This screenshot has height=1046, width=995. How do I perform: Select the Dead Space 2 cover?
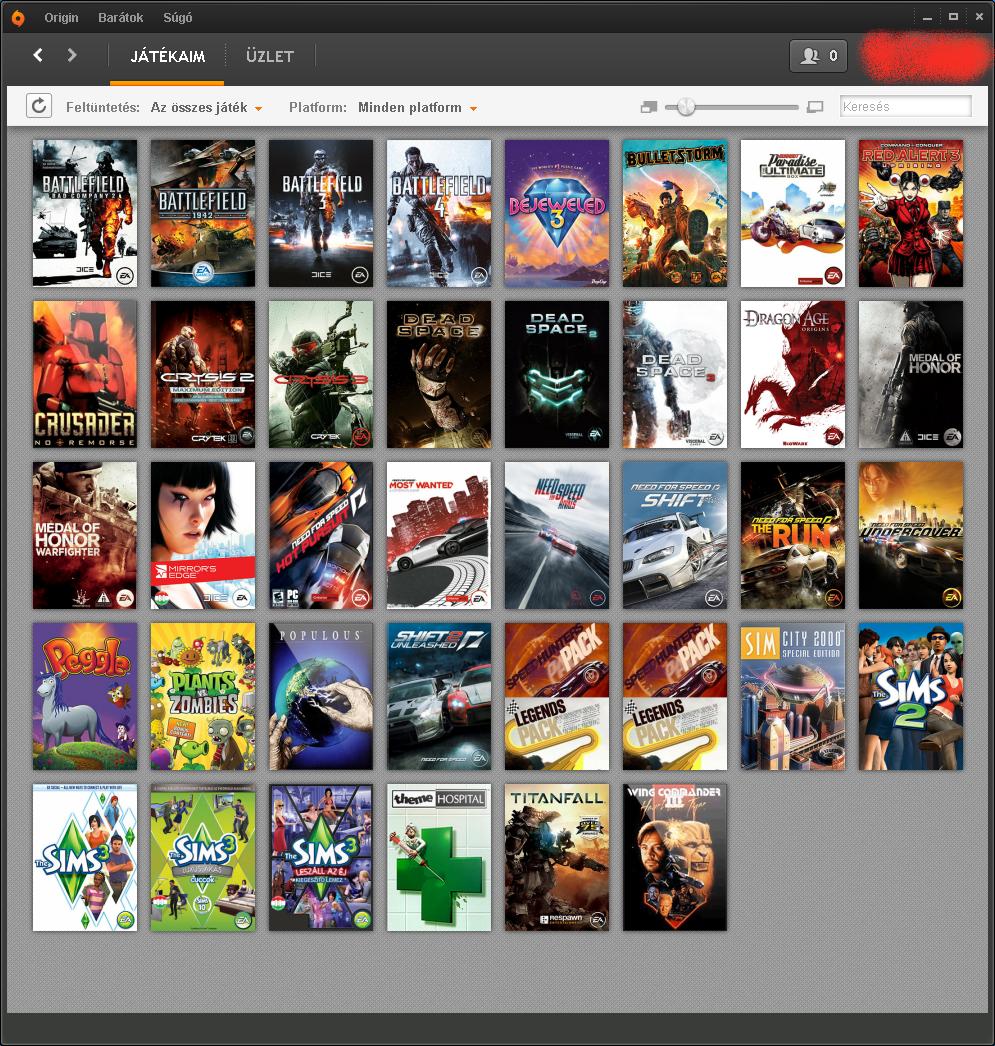click(x=557, y=374)
